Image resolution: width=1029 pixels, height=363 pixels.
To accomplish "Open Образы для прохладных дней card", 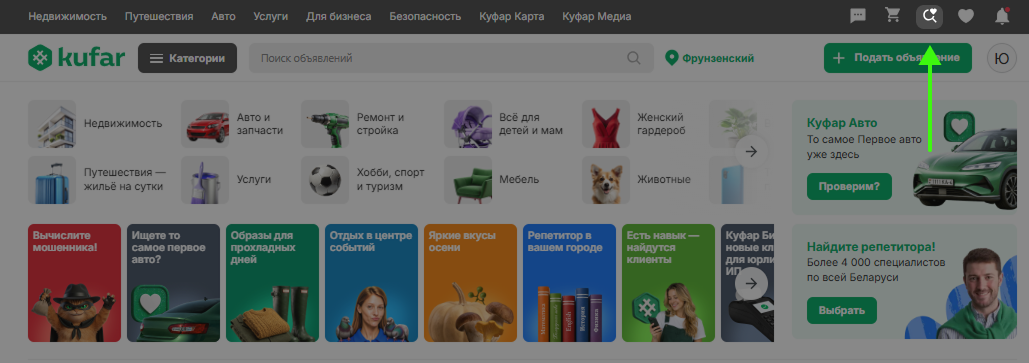I will coord(272,283).
